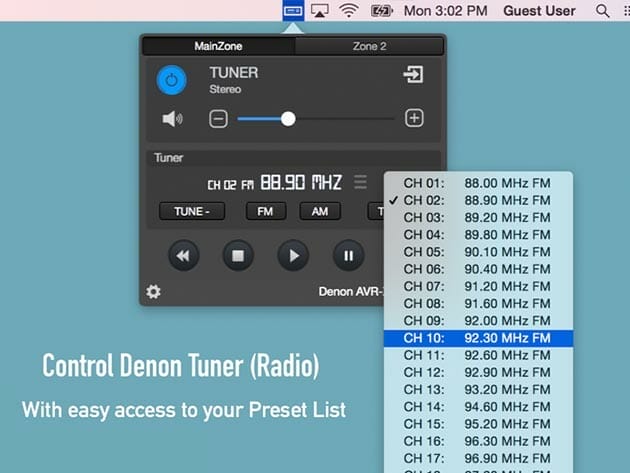Viewport: 630px width, 473px height.
Task: Choose preset CH 10: 92.30 MHz FM
Action: click(x=478, y=339)
